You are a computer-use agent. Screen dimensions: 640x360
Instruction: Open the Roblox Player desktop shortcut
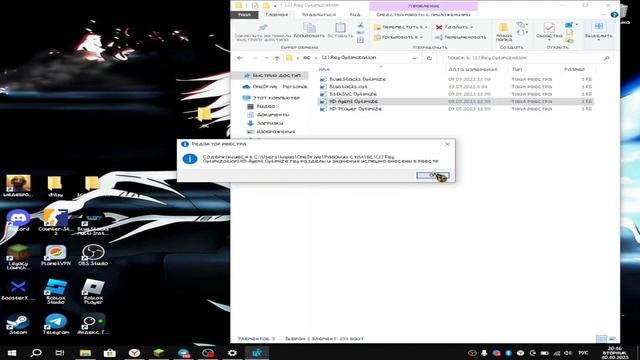[93, 291]
